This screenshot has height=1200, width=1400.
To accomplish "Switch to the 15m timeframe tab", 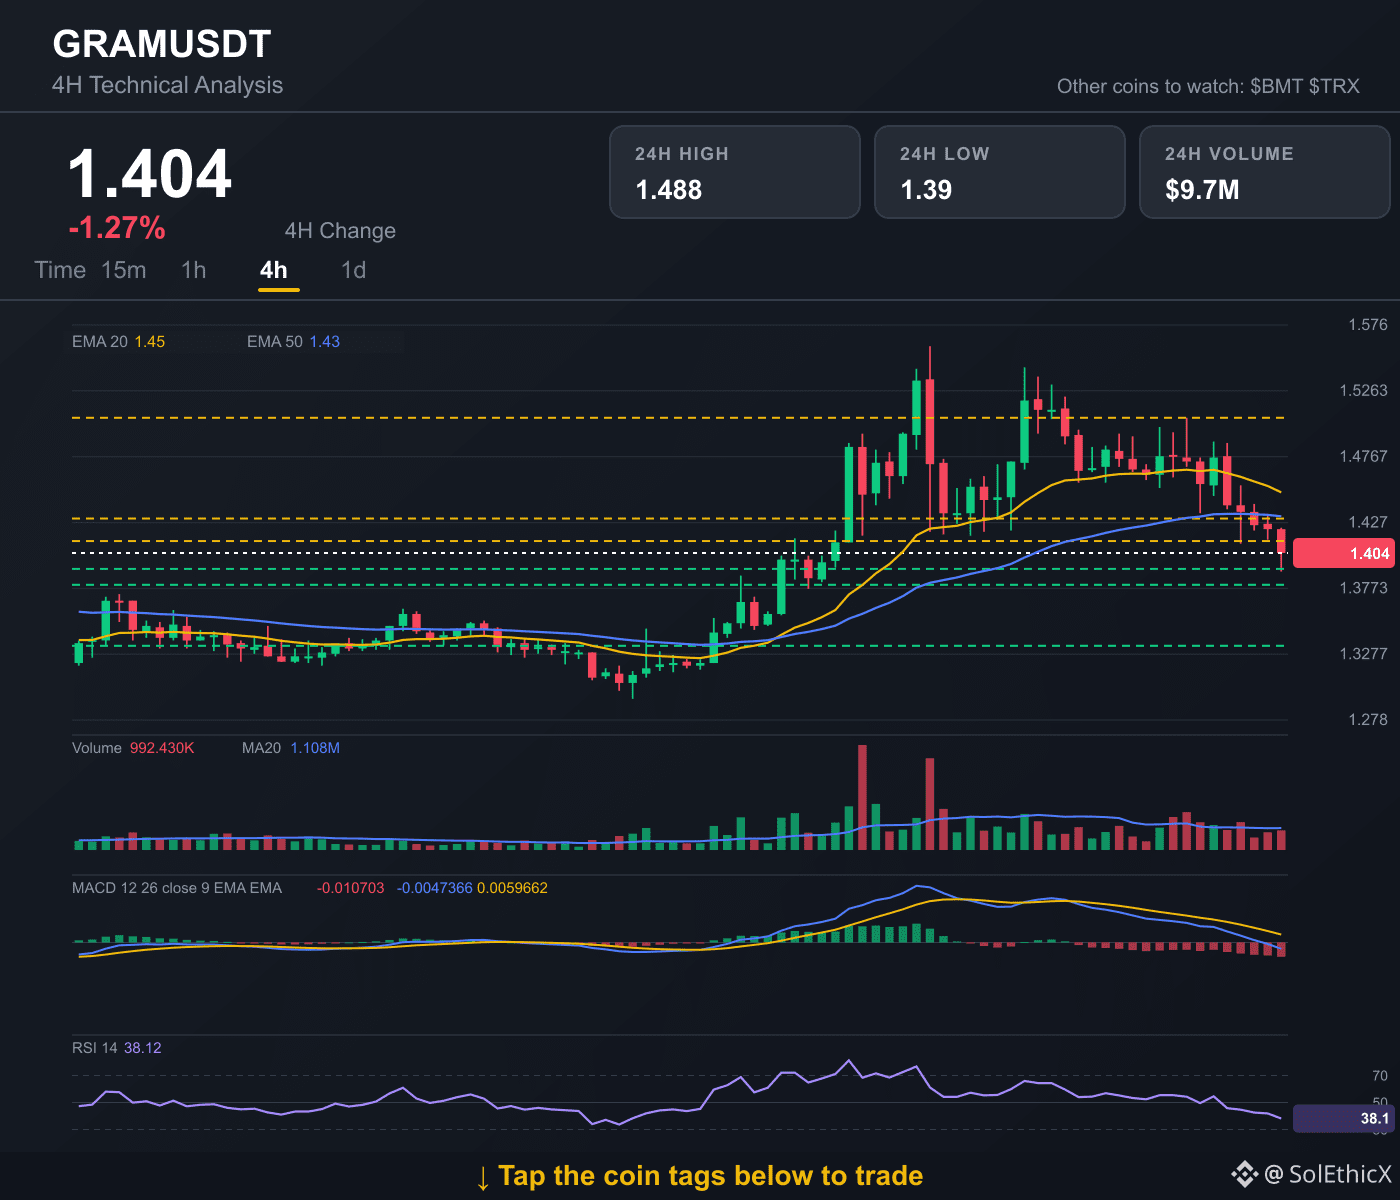I will pyautogui.click(x=124, y=270).
